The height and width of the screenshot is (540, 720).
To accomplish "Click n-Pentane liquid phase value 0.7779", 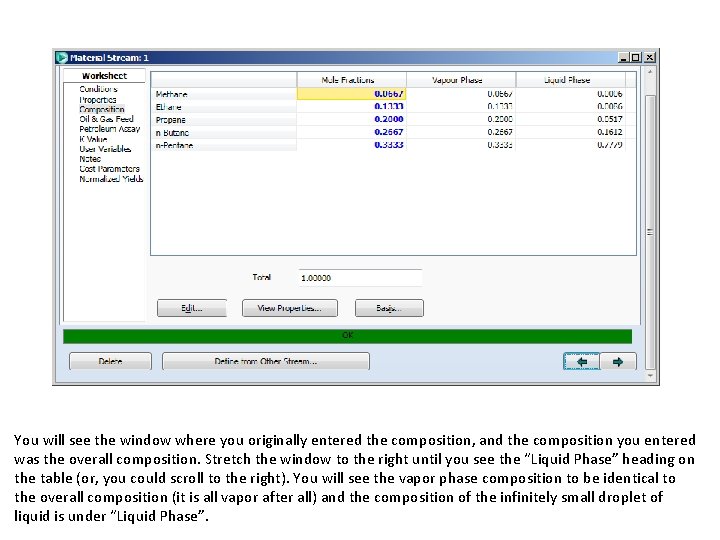I will pyautogui.click(x=571, y=145).
